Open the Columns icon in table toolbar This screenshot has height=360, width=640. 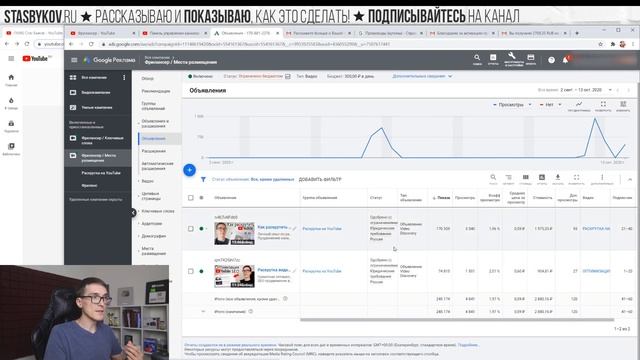525,178
